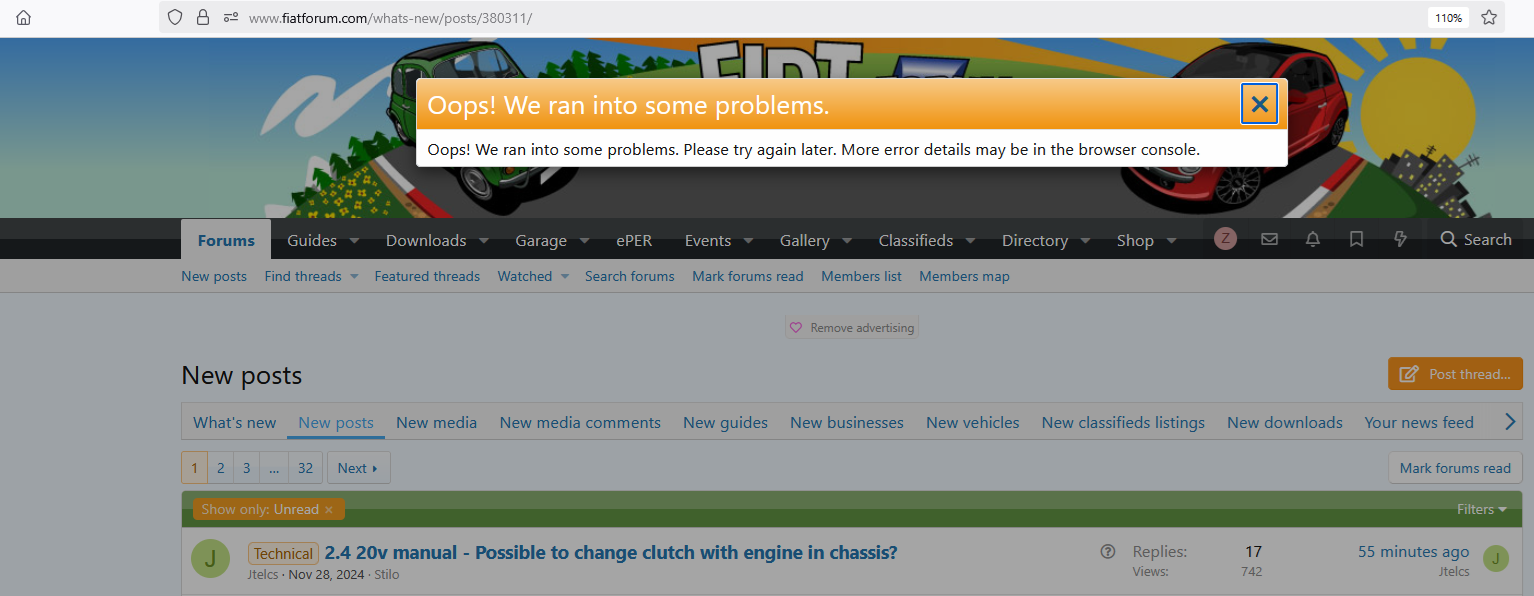
Task: Open the Classifieds navigation item
Action: tap(916, 240)
